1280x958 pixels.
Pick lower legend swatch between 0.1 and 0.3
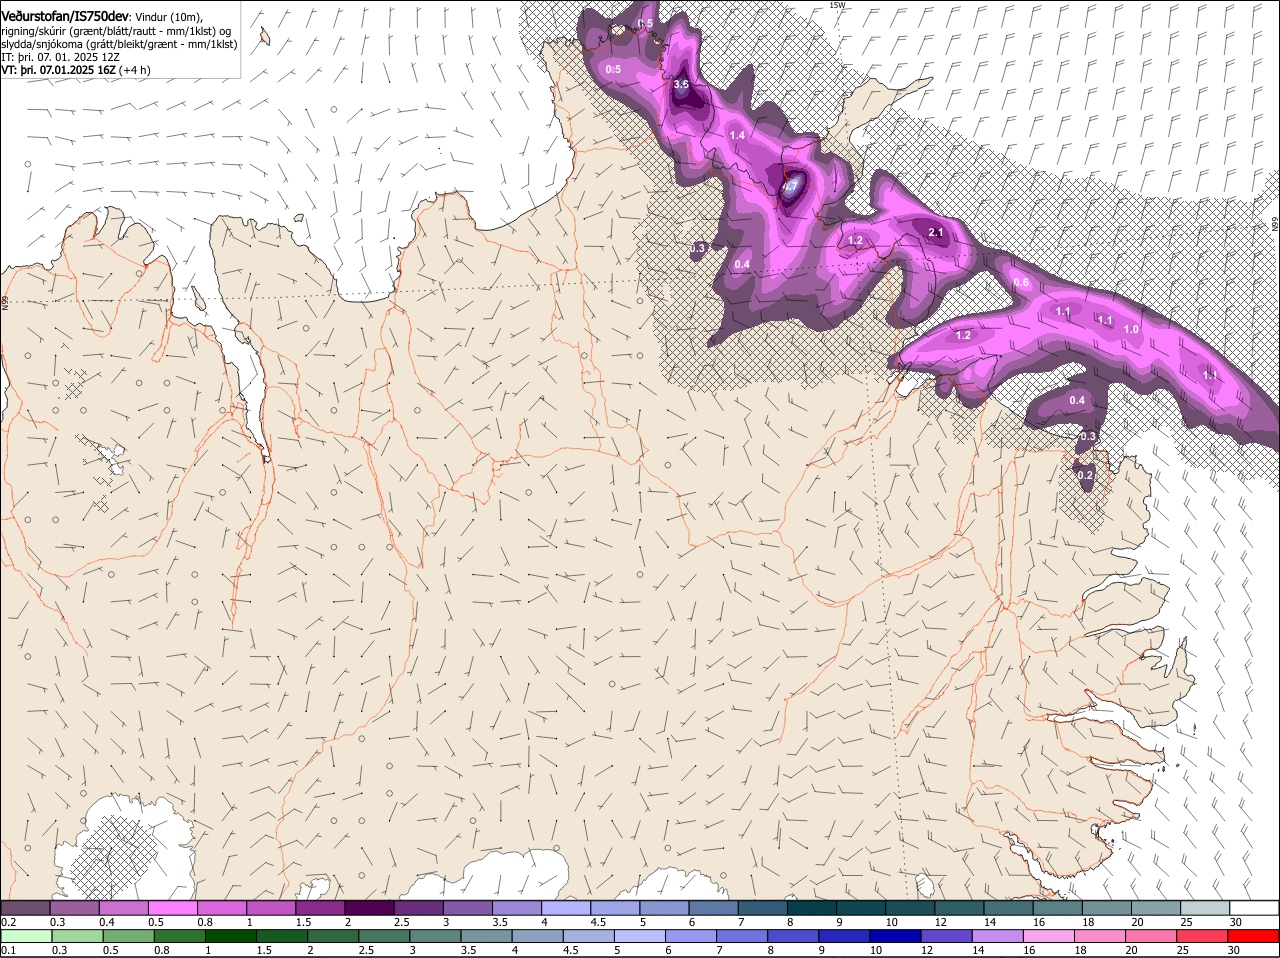[x=26, y=936]
